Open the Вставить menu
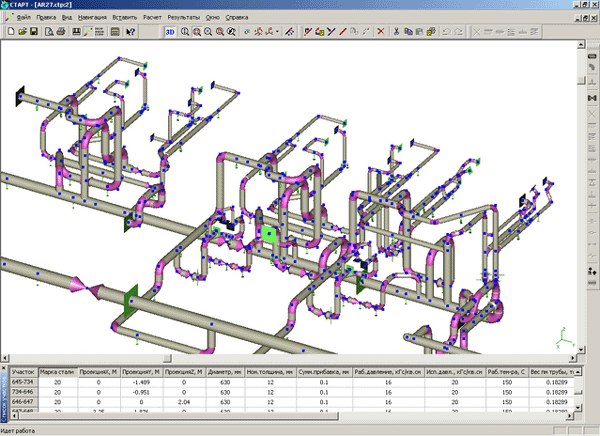The height and width of the screenshot is (436, 600). [x=125, y=17]
